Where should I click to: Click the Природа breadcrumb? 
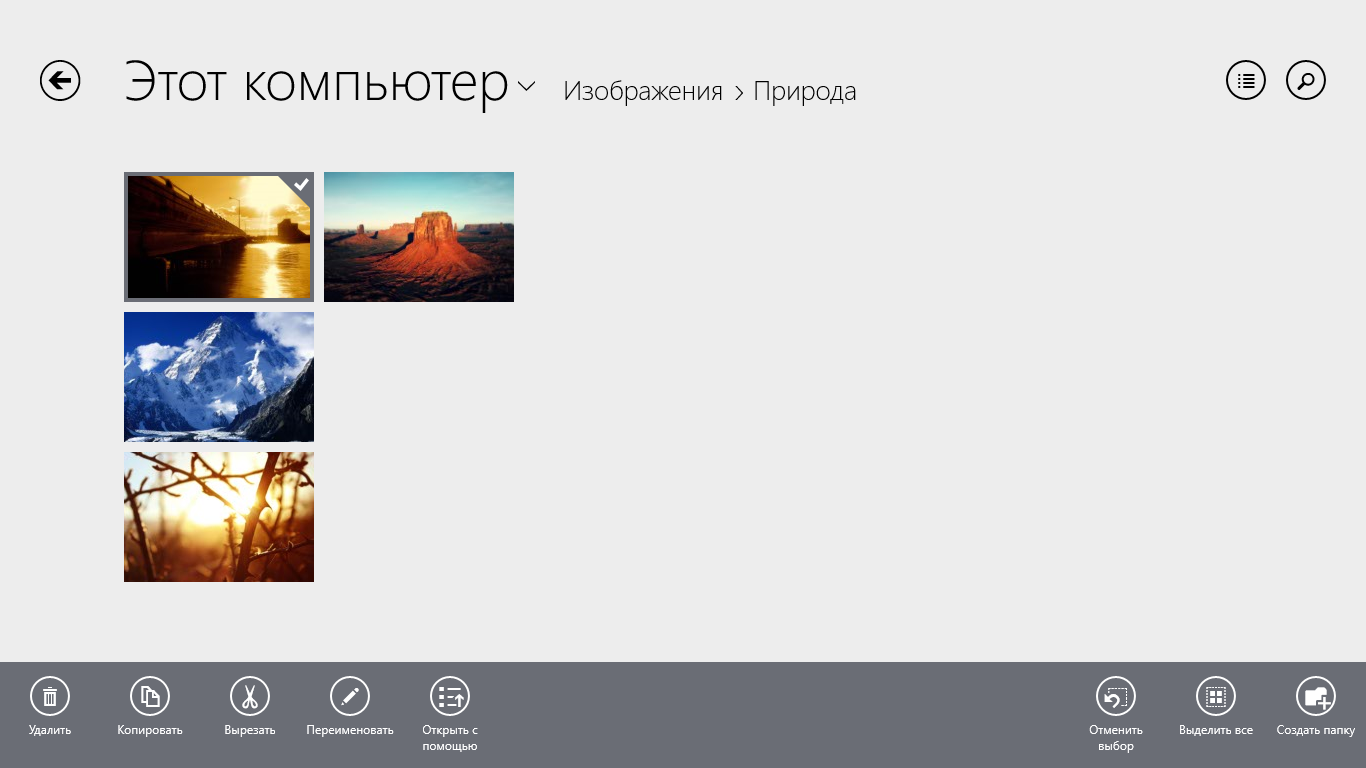click(x=805, y=92)
